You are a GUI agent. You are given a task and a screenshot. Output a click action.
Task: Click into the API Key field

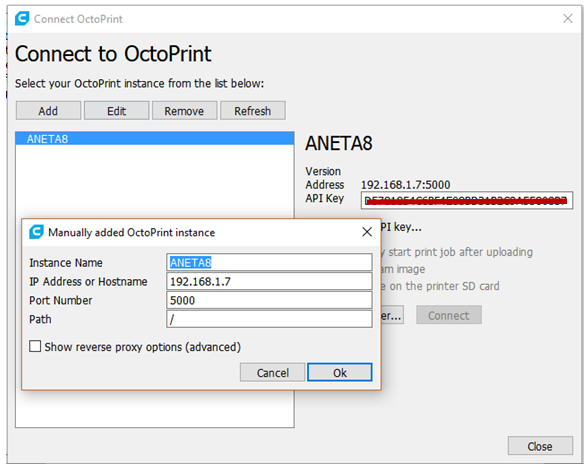467,200
